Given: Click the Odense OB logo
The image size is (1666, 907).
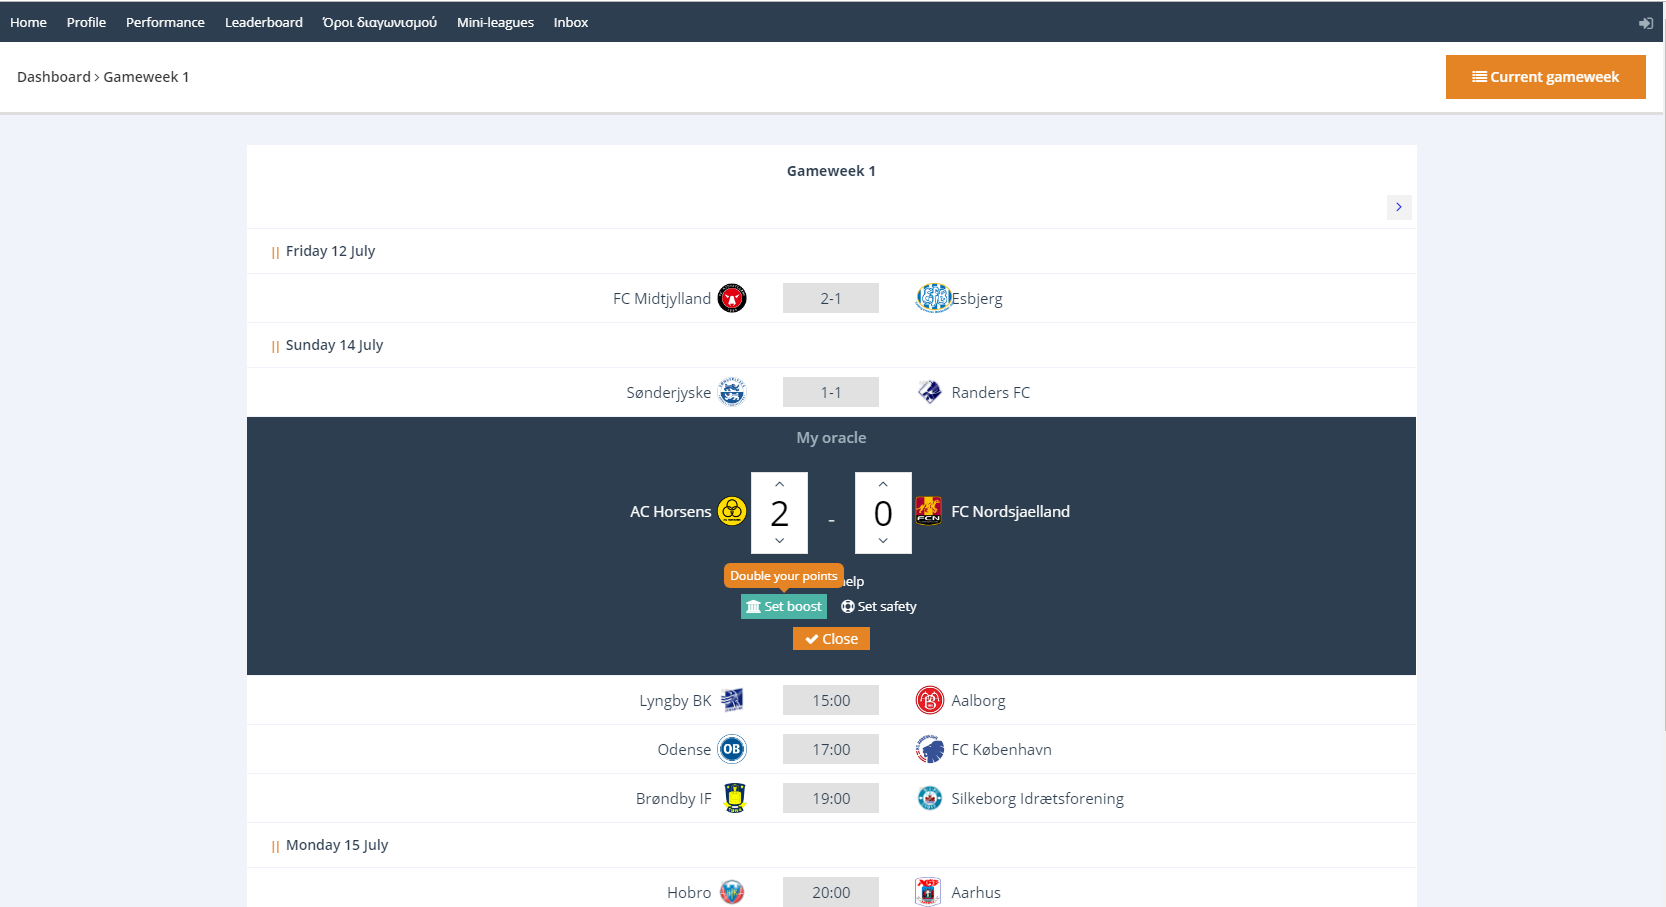Looking at the screenshot, I should pos(732,749).
